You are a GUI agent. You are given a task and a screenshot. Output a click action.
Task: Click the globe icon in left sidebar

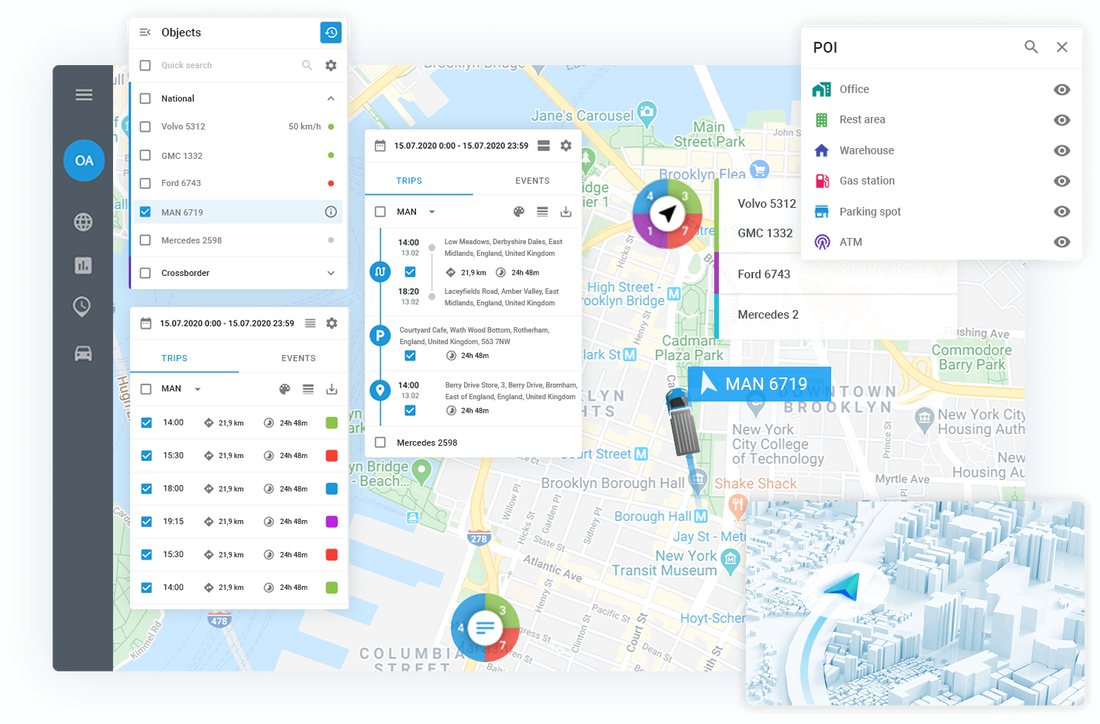click(x=83, y=222)
